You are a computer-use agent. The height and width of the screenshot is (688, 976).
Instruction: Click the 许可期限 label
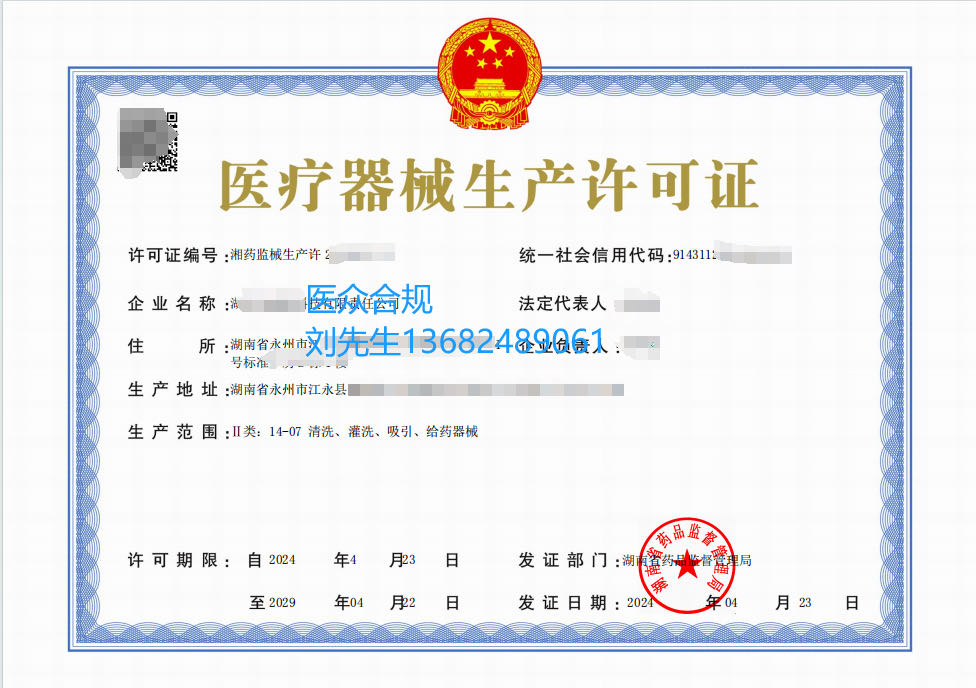click(x=172, y=560)
